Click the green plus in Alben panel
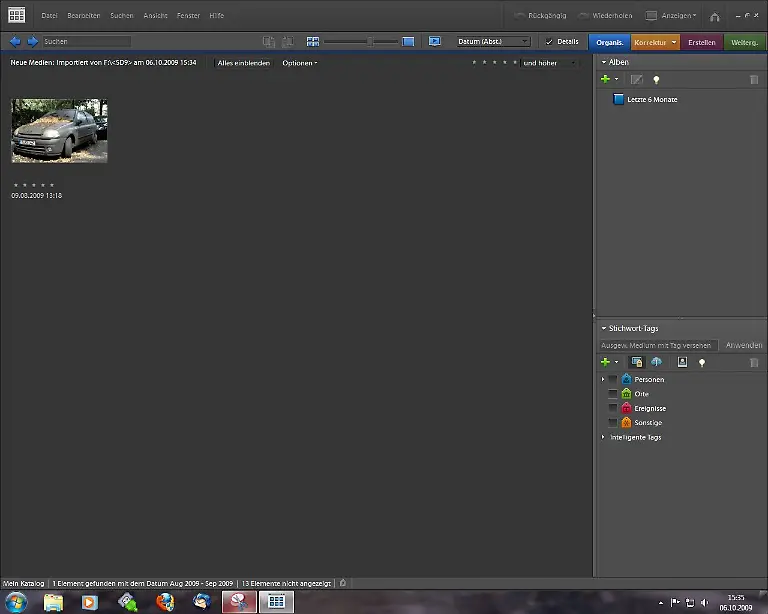Screen dimensions: 768x614 pyautogui.click(x=605, y=79)
